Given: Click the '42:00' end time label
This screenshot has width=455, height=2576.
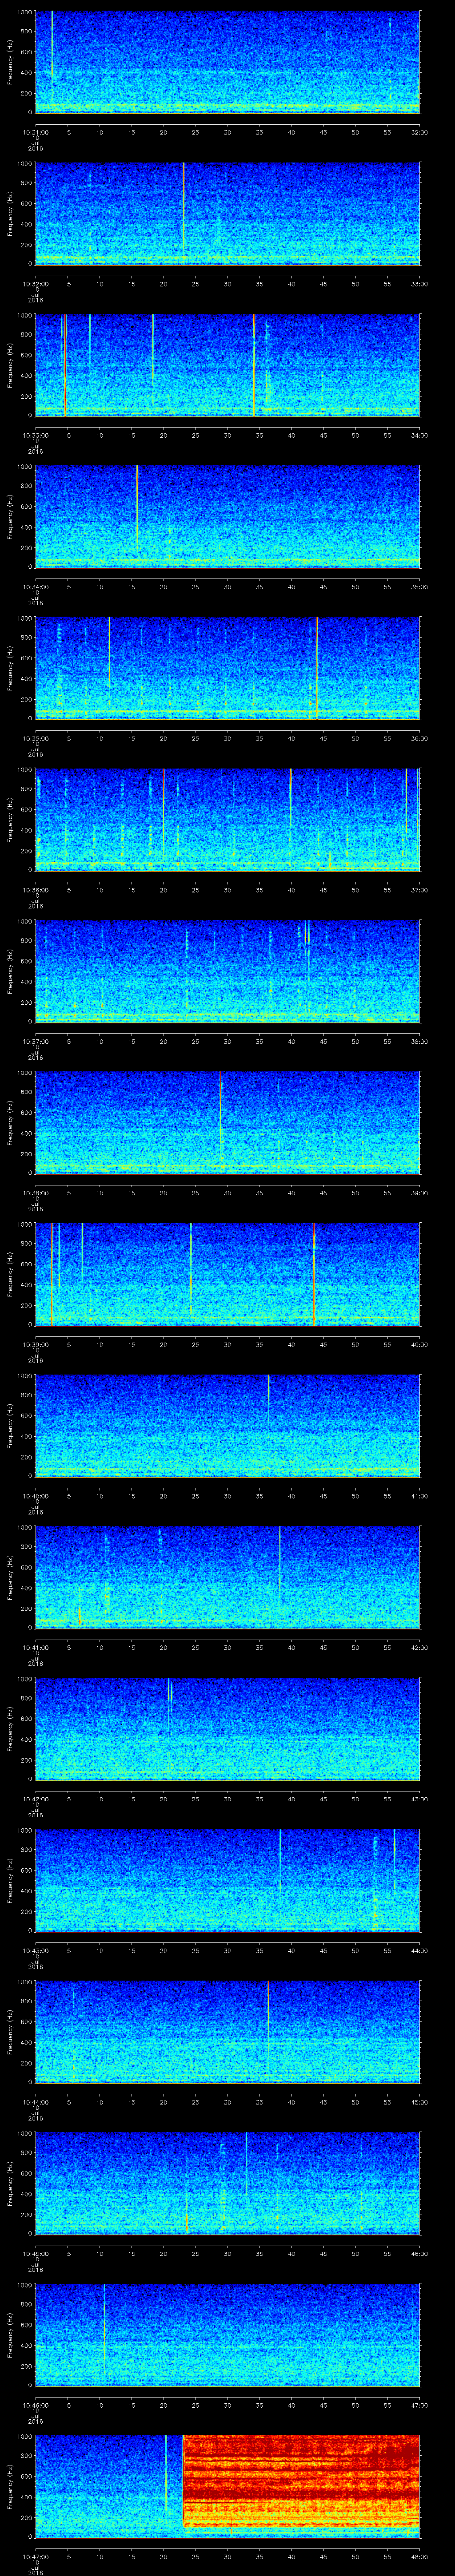Looking at the screenshot, I should point(419,1647).
